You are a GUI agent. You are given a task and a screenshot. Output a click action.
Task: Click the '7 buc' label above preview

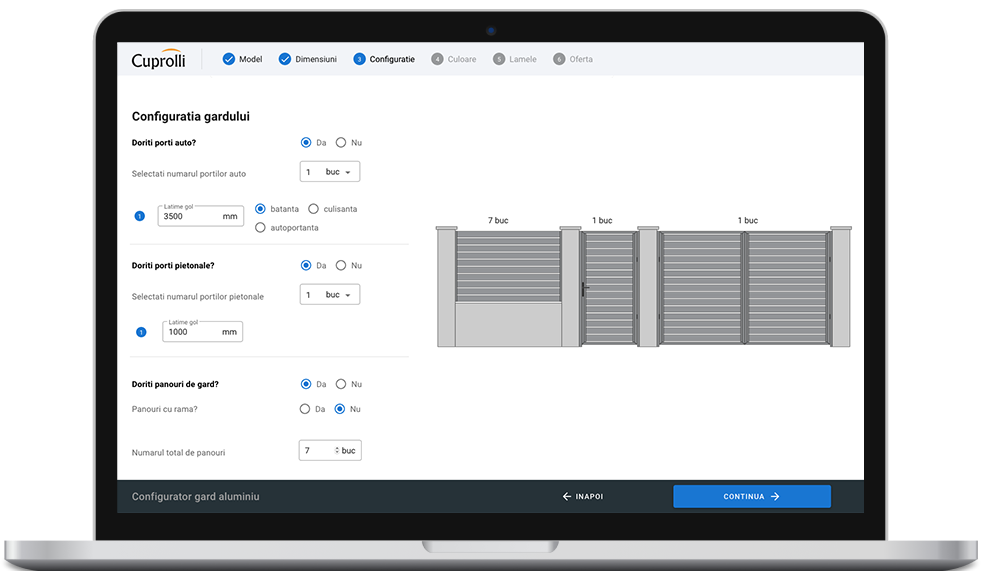point(498,220)
